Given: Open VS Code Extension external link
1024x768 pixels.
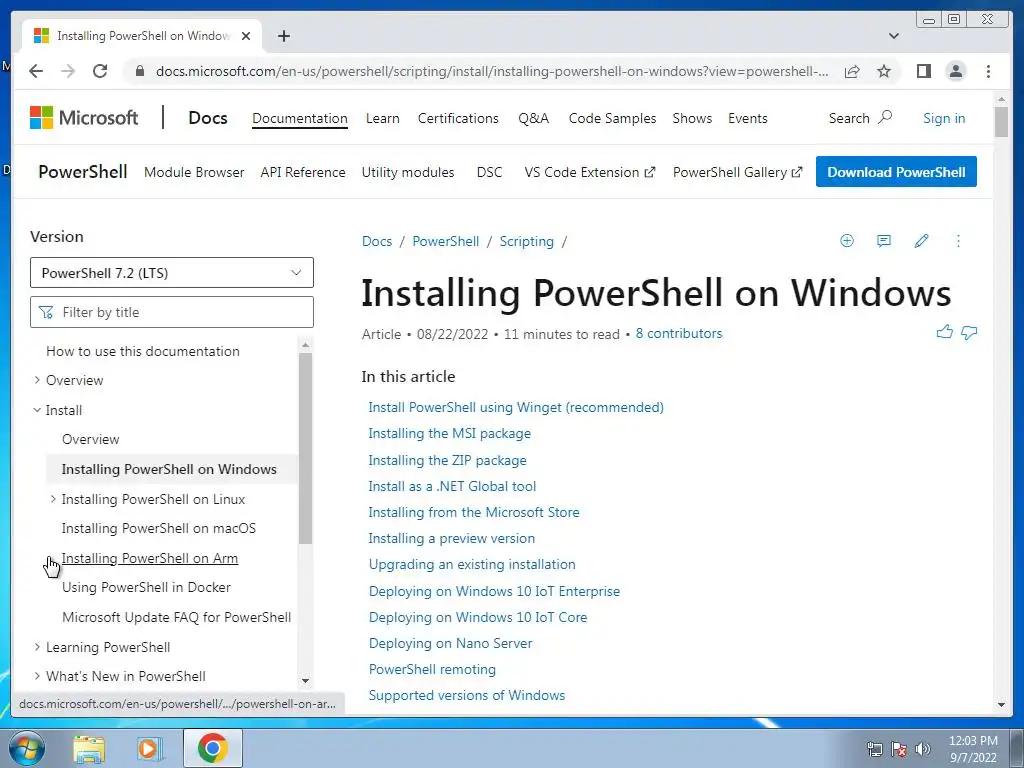Looking at the screenshot, I should click(x=589, y=172).
